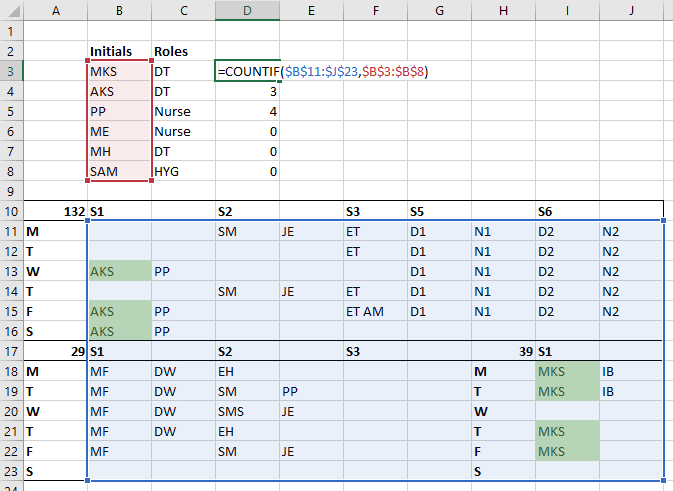Click IB cell in row 19

[x=631, y=391]
